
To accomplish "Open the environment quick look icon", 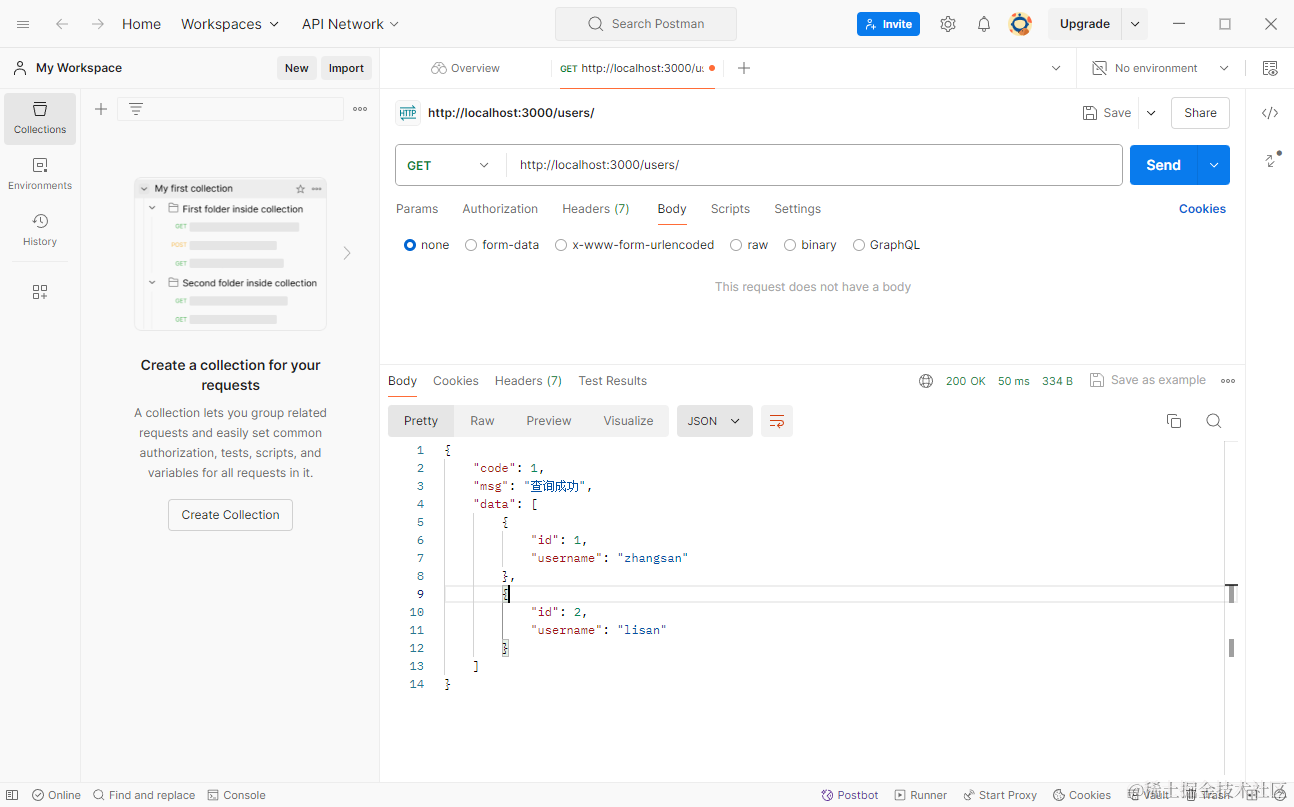I will tap(1270, 68).
